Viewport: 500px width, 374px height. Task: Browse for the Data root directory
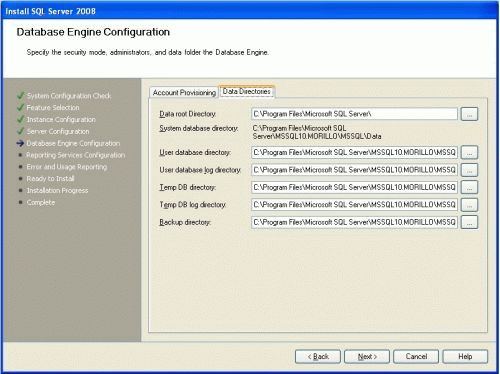coord(469,114)
